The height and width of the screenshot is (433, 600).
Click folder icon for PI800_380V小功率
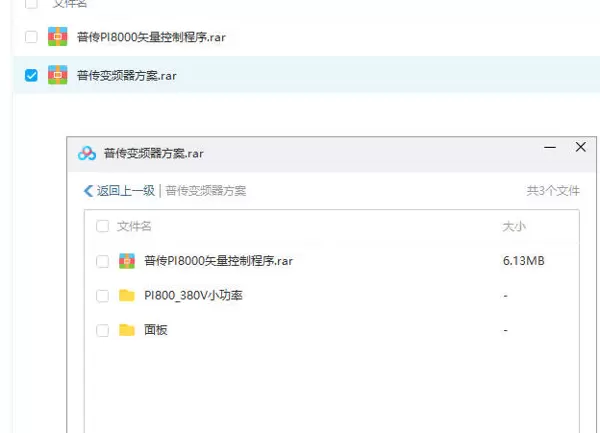[x=127, y=295]
